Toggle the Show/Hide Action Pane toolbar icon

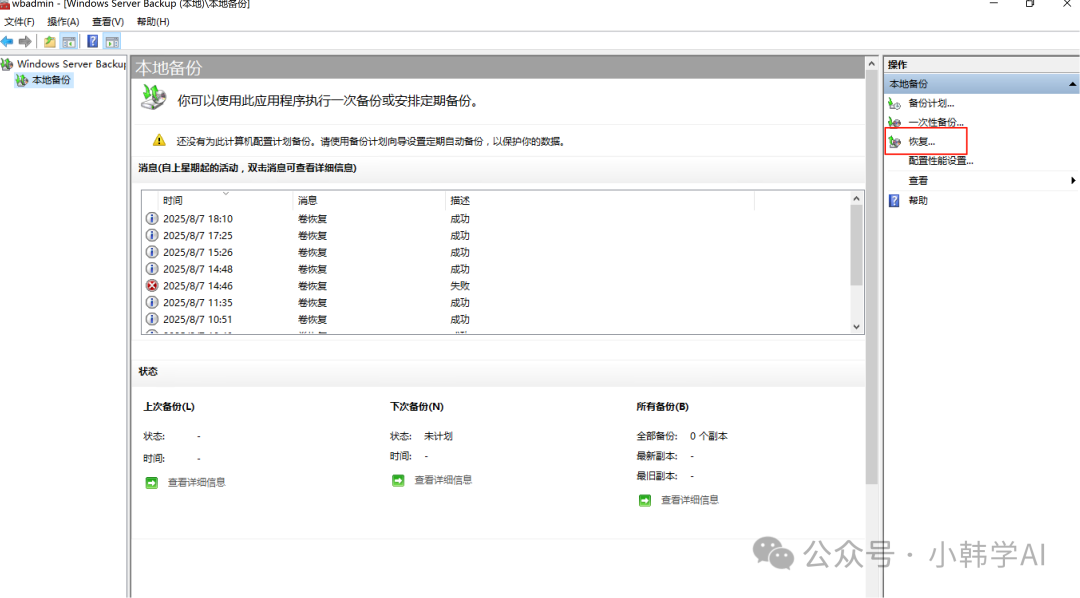[111, 41]
